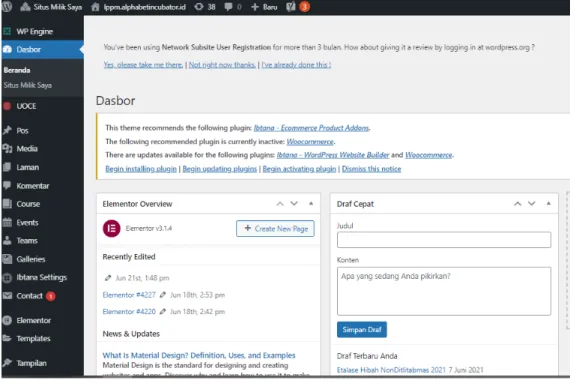Open Etalase Hibah NonDitlitabmas 2021 draft
This screenshot has height=386, width=576.
391,370
